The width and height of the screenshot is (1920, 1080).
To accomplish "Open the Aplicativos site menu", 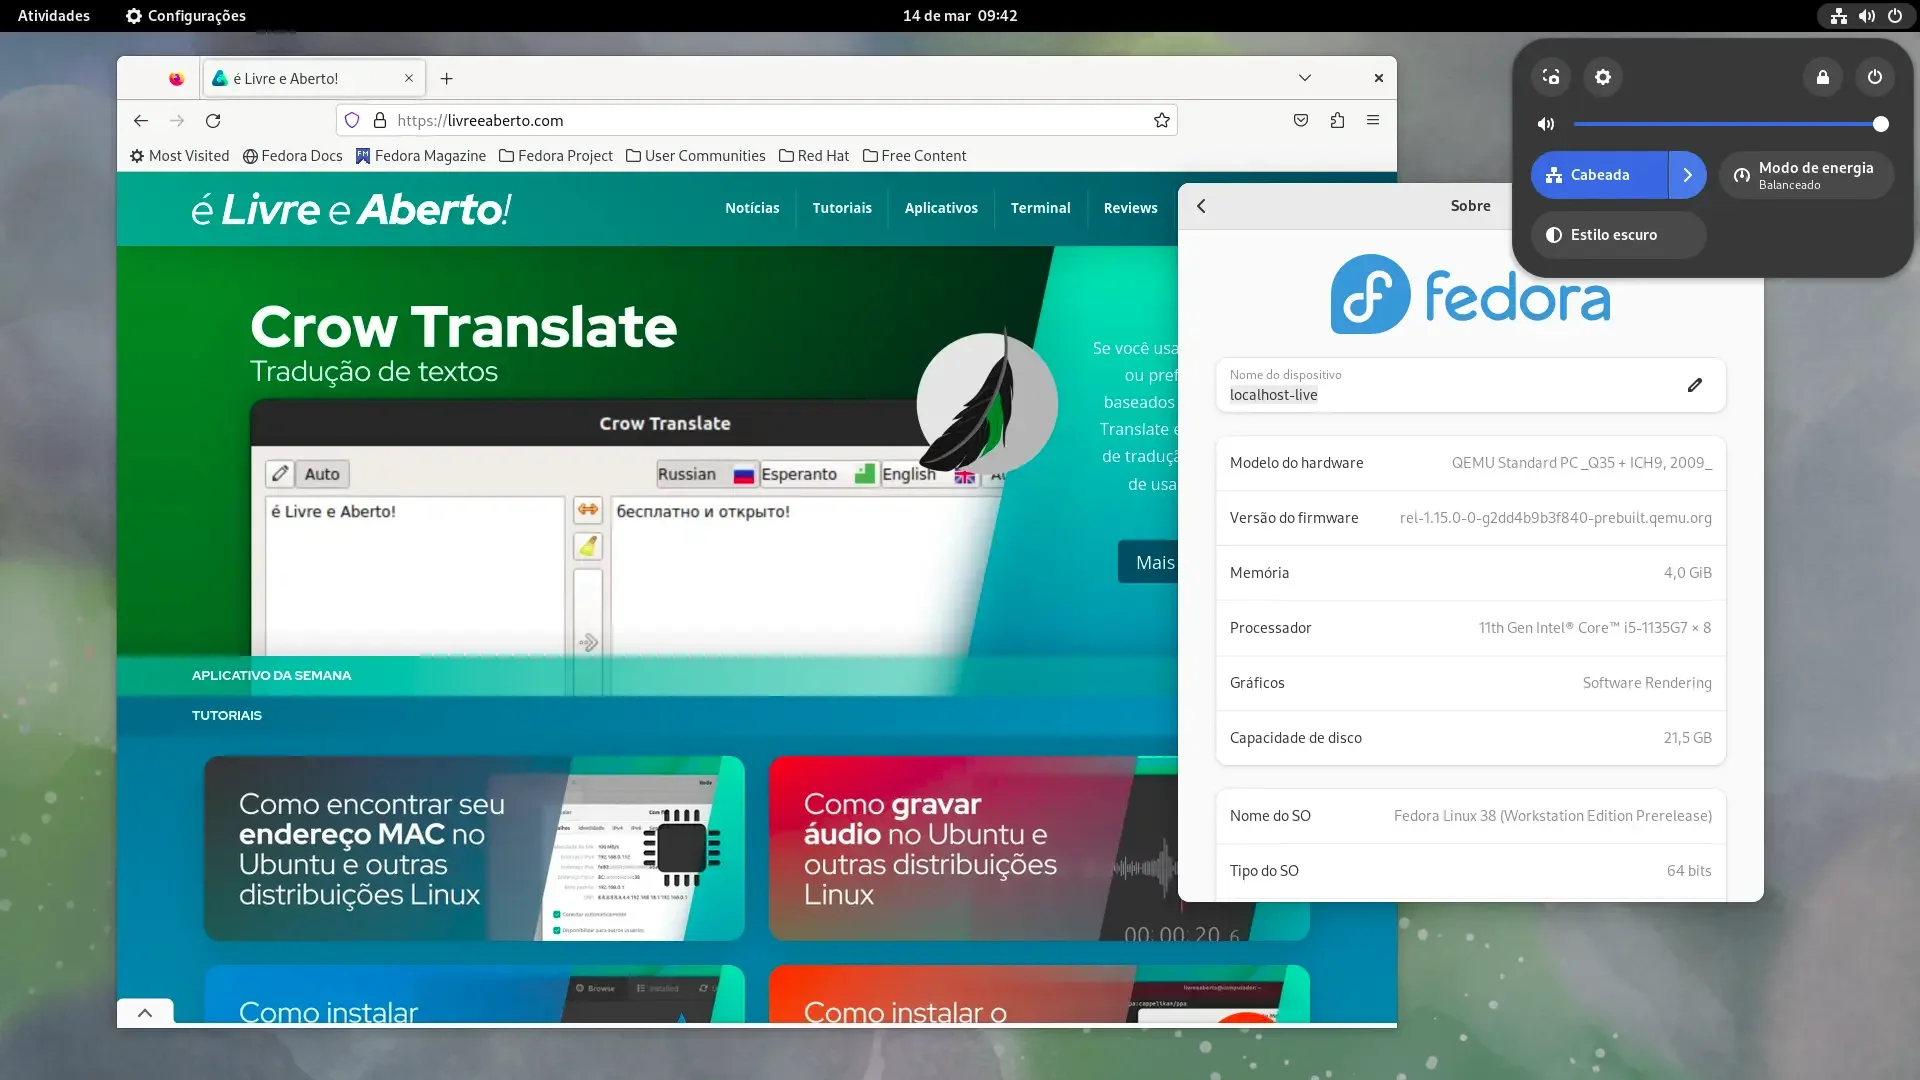I will click(941, 208).
